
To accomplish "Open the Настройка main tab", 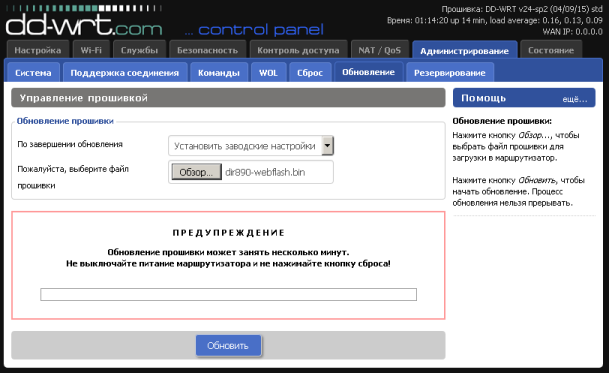I will [x=38, y=50].
